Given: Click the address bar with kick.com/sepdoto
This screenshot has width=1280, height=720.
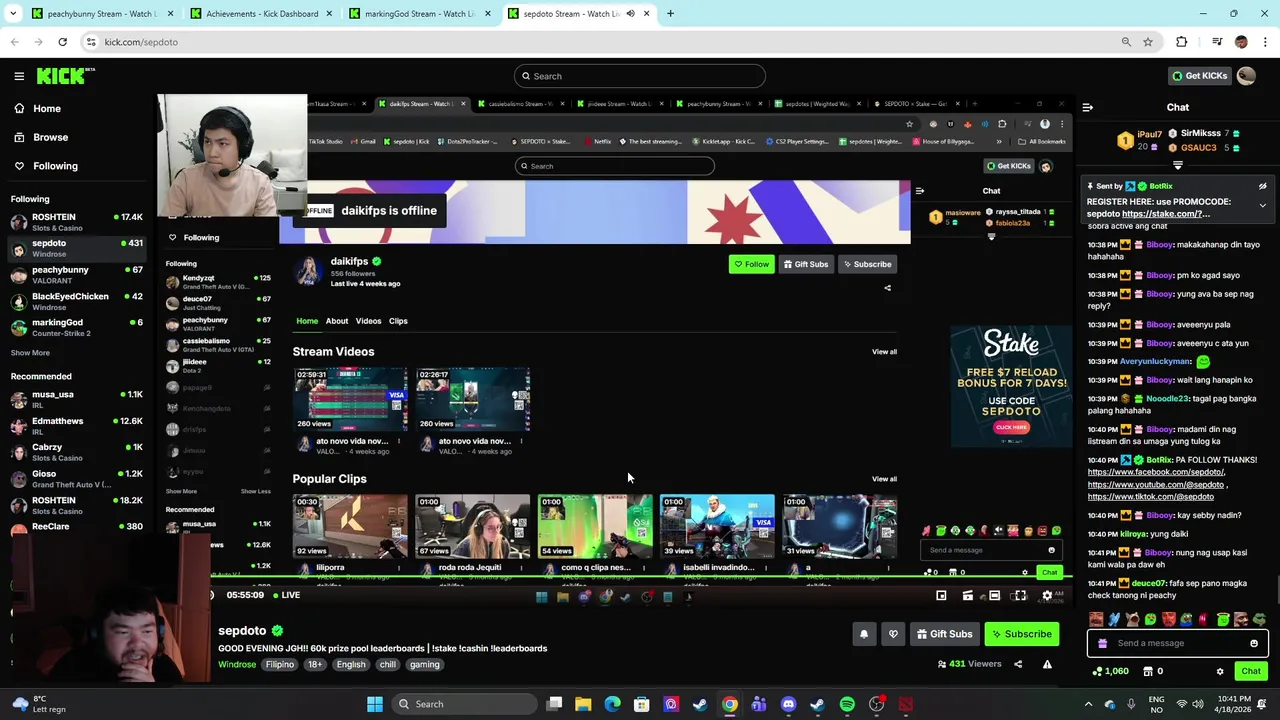Looking at the screenshot, I should pyautogui.click(x=600, y=42).
